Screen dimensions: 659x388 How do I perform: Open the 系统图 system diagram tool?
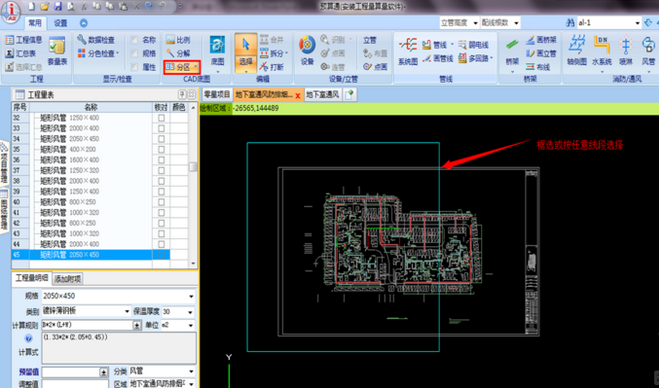pyautogui.click(x=408, y=51)
